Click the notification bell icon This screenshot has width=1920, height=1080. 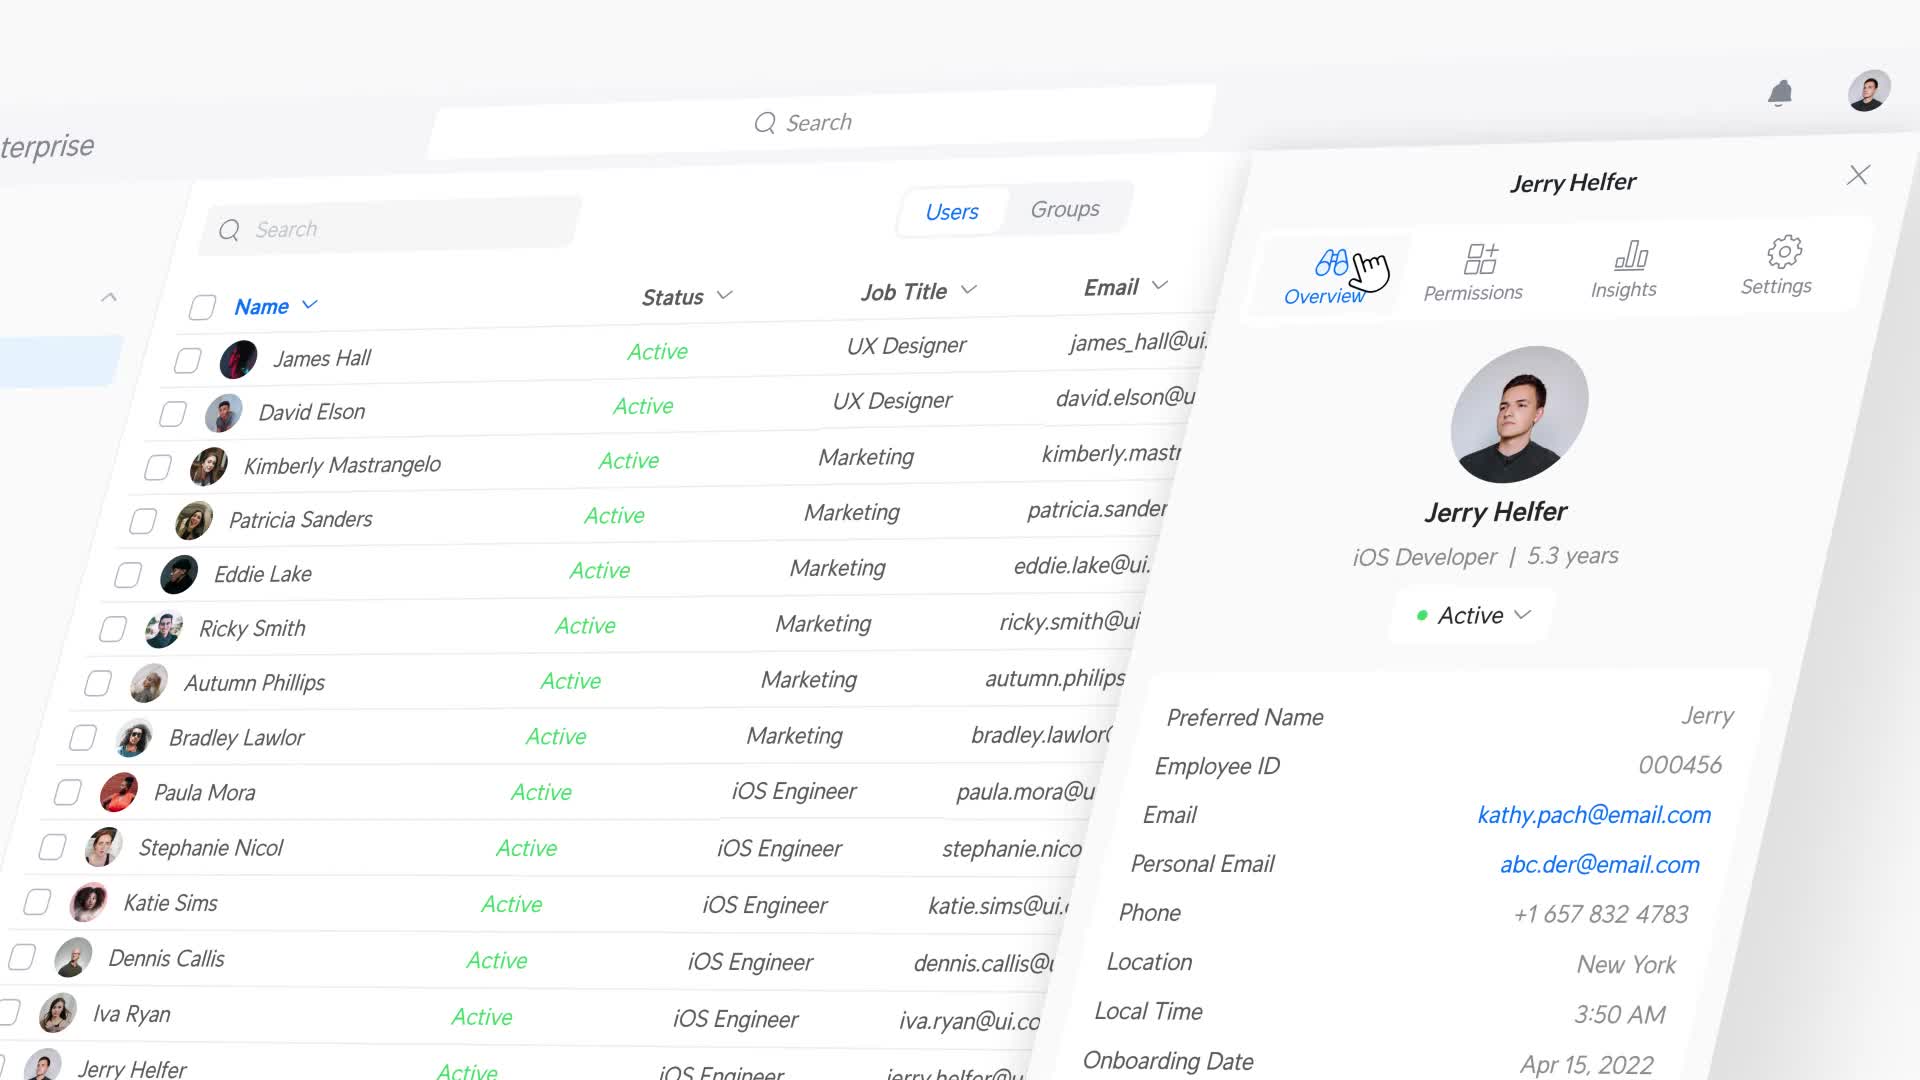[1780, 94]
